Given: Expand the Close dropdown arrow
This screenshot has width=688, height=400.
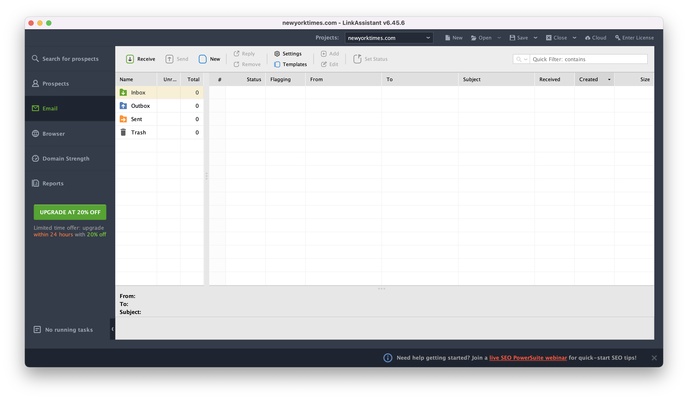Looking at the screenshot, I should 574,38.
